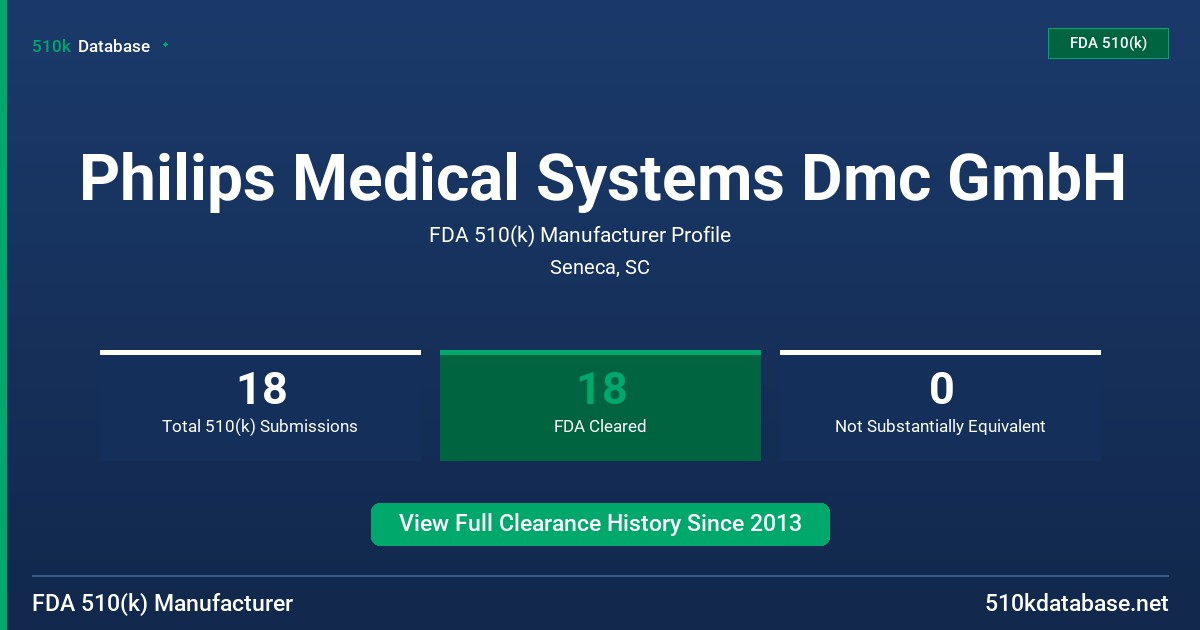This screenshot has width=1200, height=630.
Task: Open the Total 510(k) Submissions card
Action: tap(260, 405)
